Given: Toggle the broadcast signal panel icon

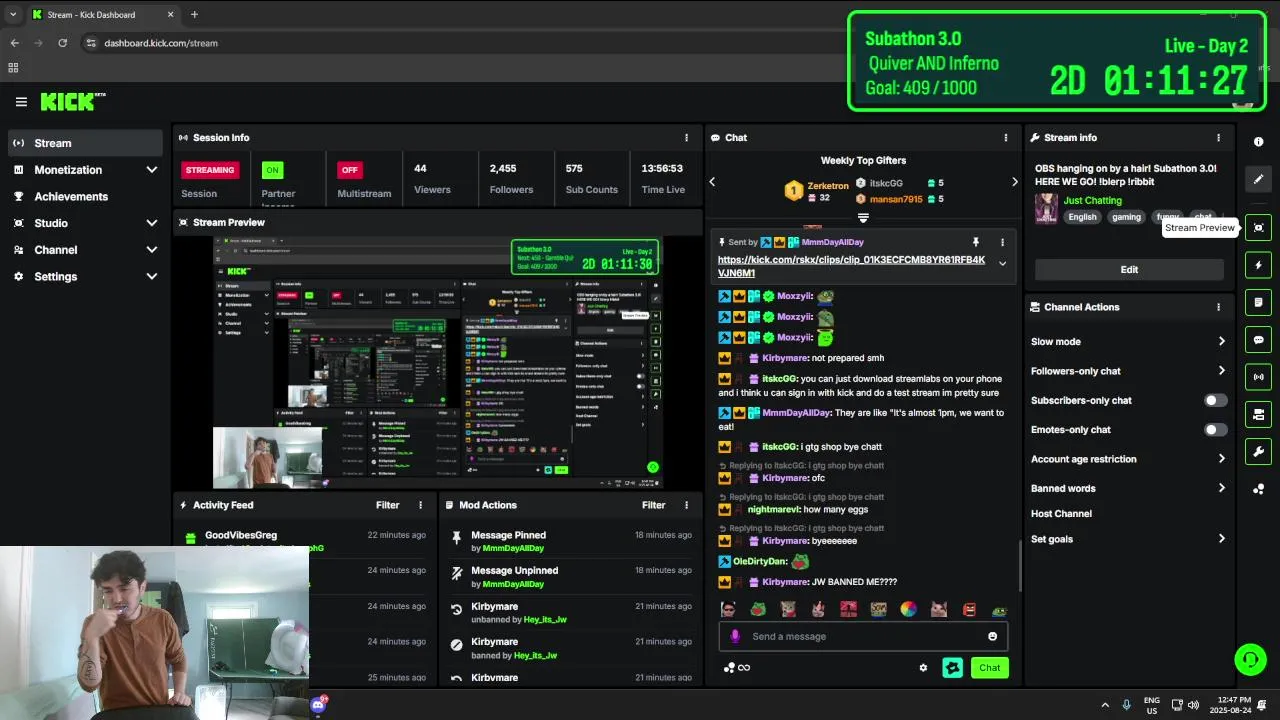Looking at the screenshot, I should [x=1259, y=377].
